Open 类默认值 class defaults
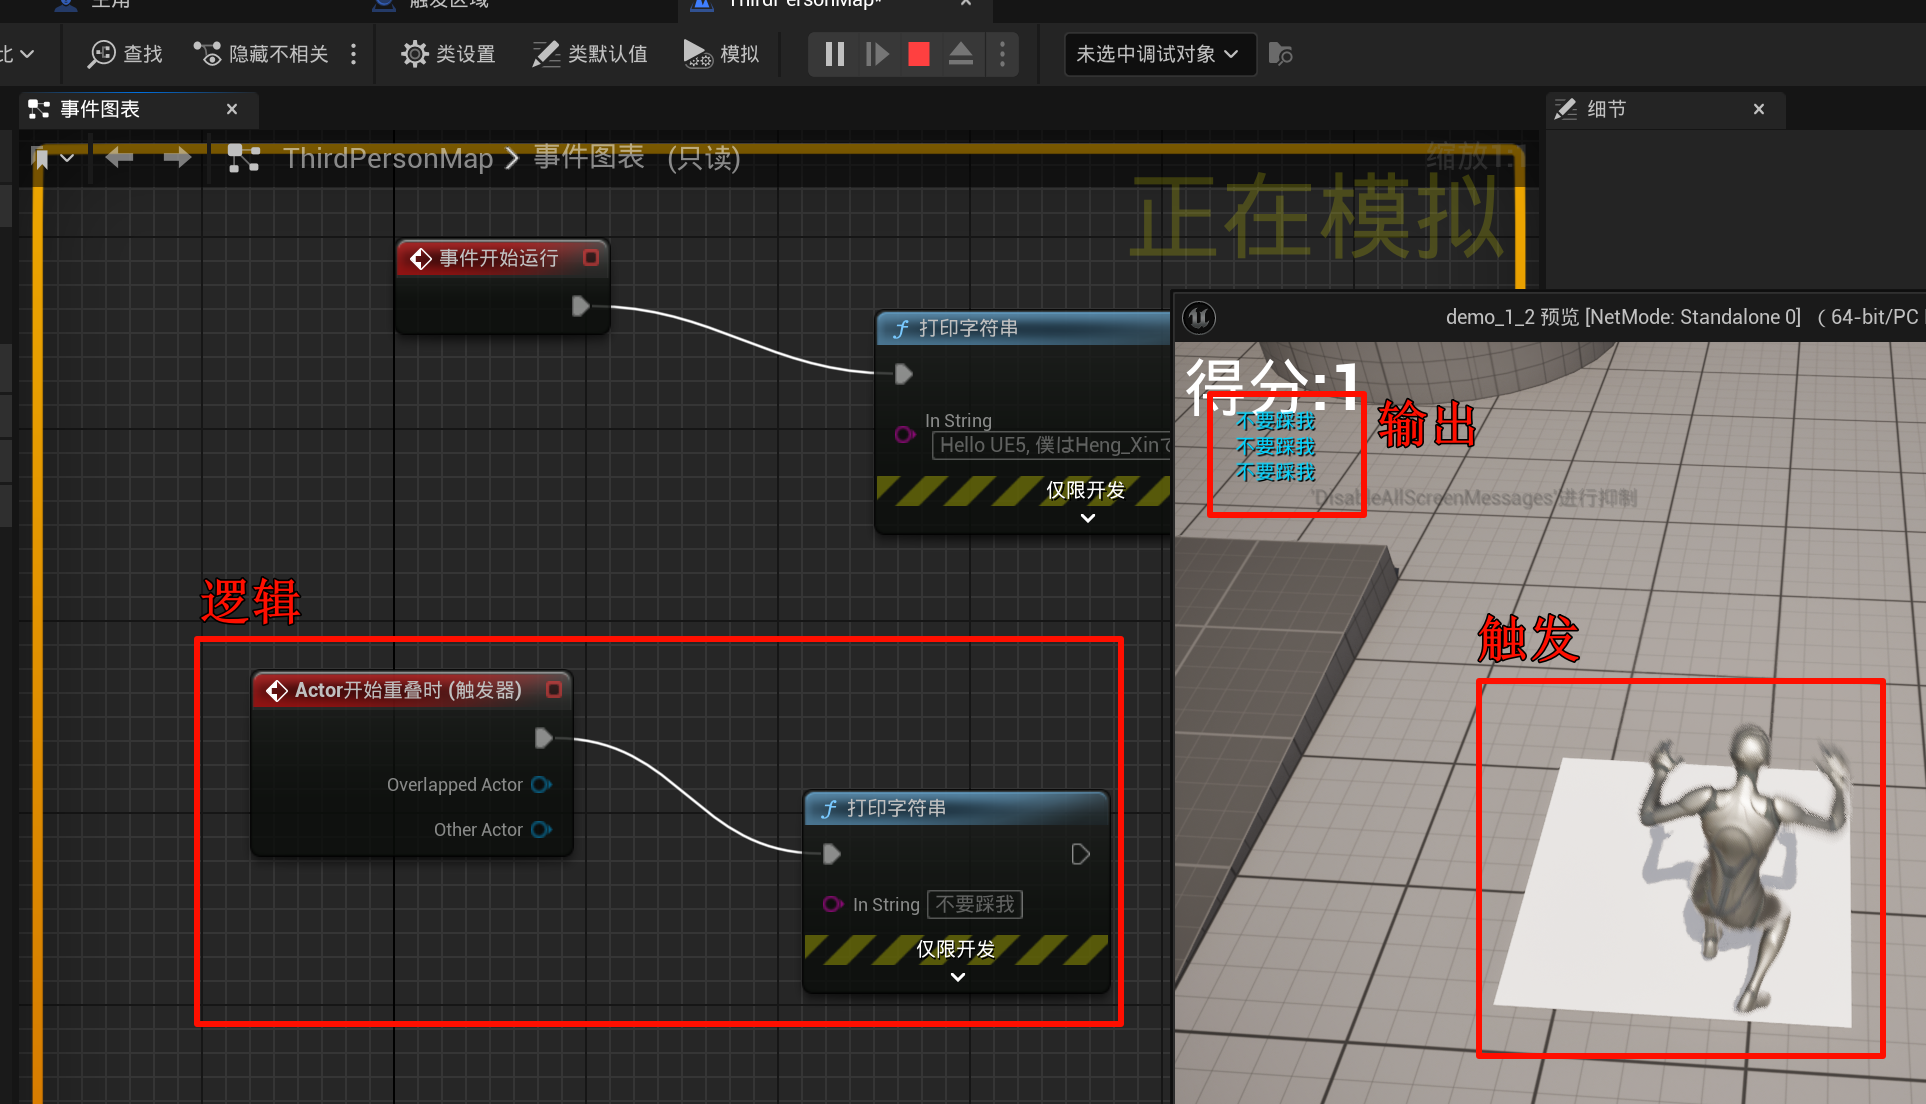 tap(590, 54)
